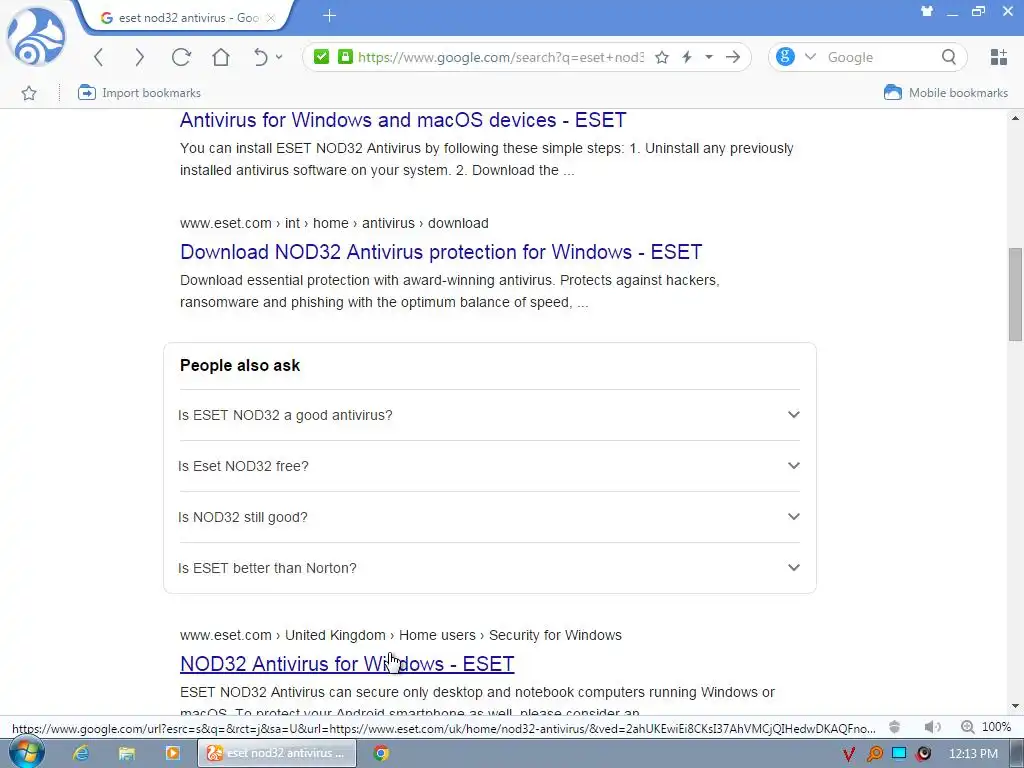Image resolution: width=1024 pixels, height=768 pixels.
Task: Click the status bar ad-block shield icon
Action: [x=895, y=727]
